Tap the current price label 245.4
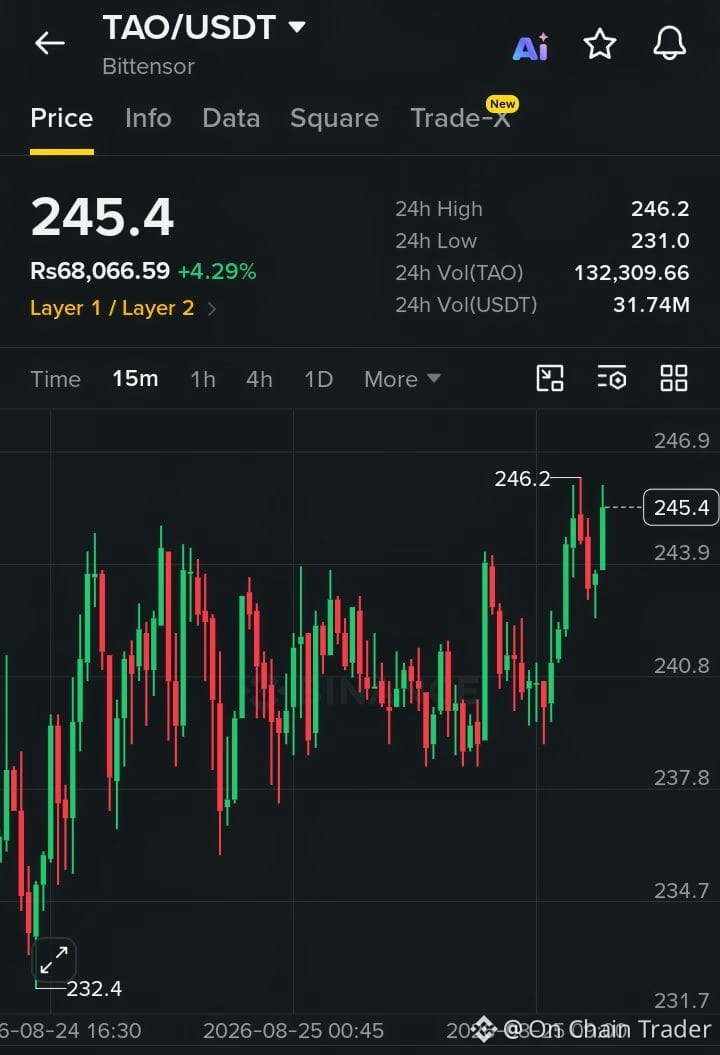This screenshot has height=1055, width=720. click(x=681, y=507)
